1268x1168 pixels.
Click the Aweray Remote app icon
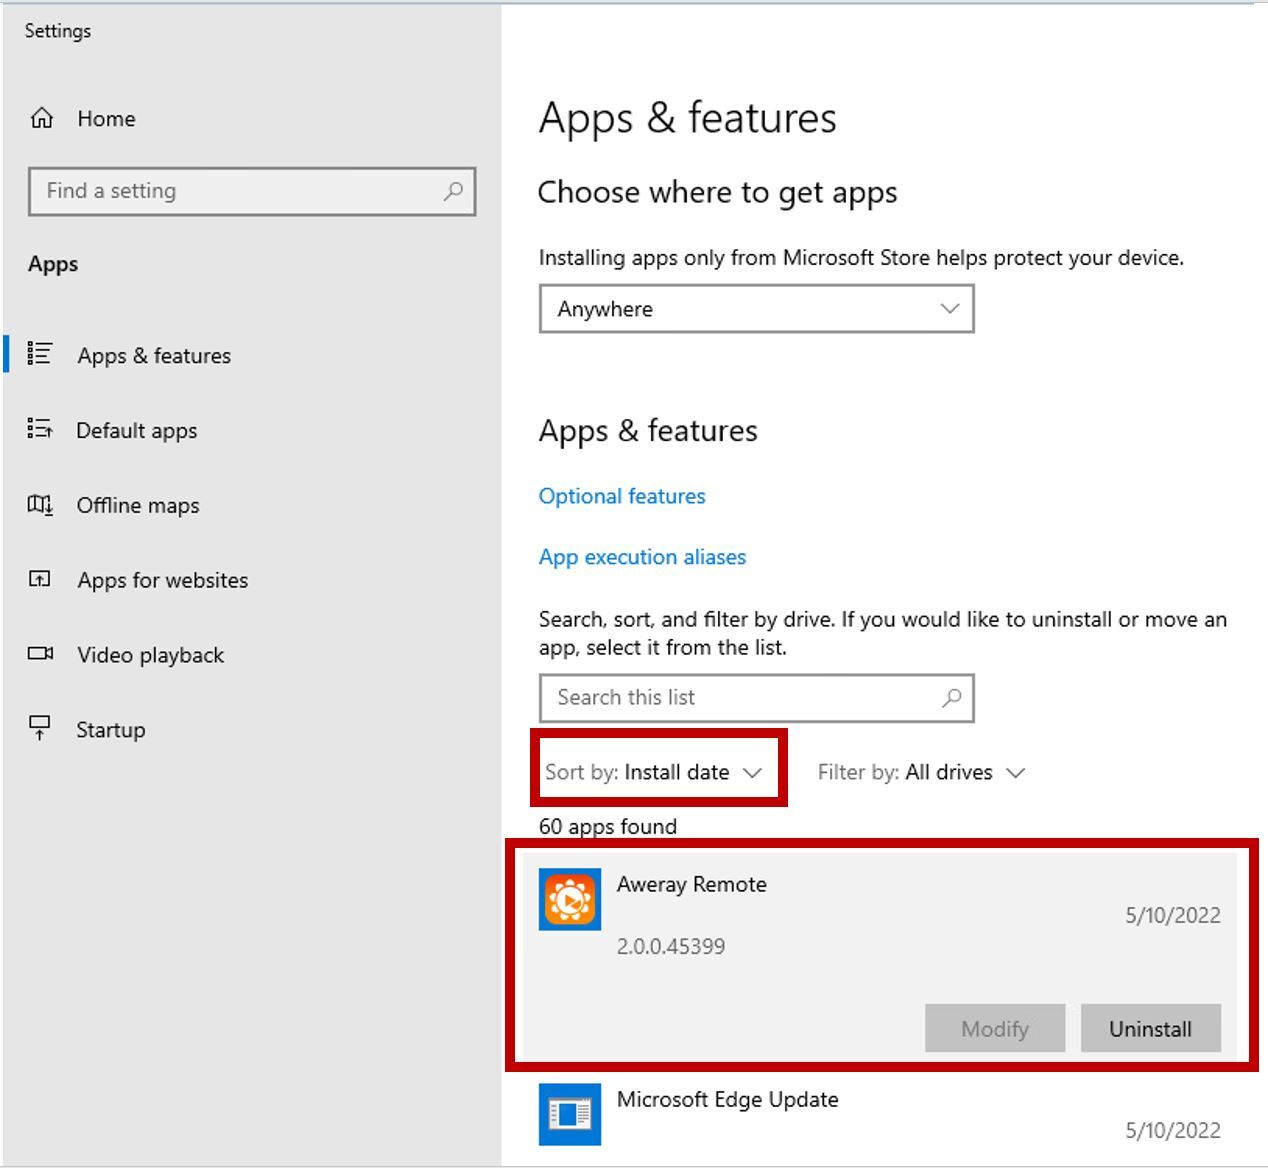[570, 899]
